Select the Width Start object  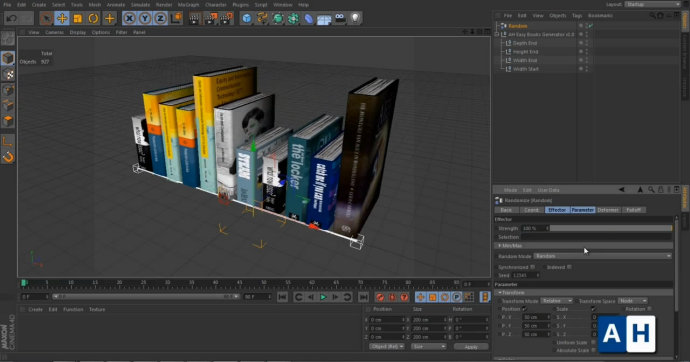tap(525, 69)
